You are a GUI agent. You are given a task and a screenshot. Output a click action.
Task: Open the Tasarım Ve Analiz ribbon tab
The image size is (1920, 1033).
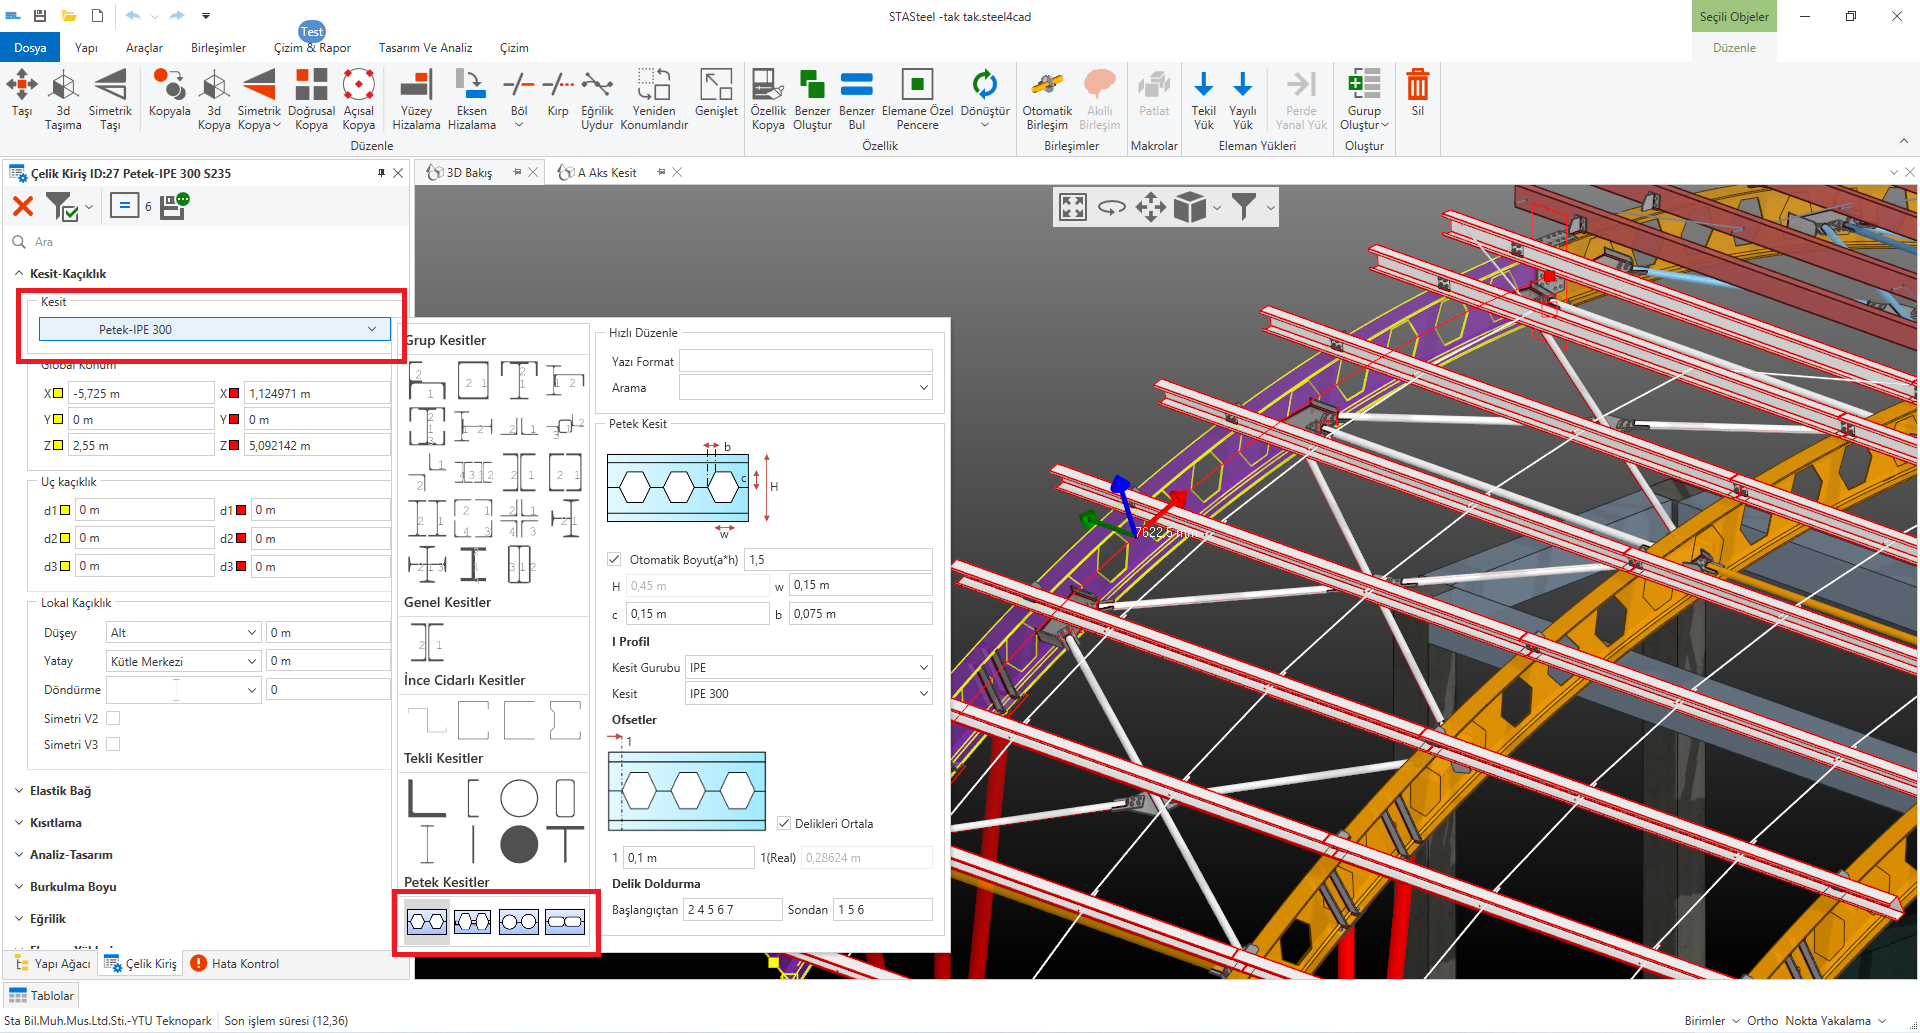[425, 48]
